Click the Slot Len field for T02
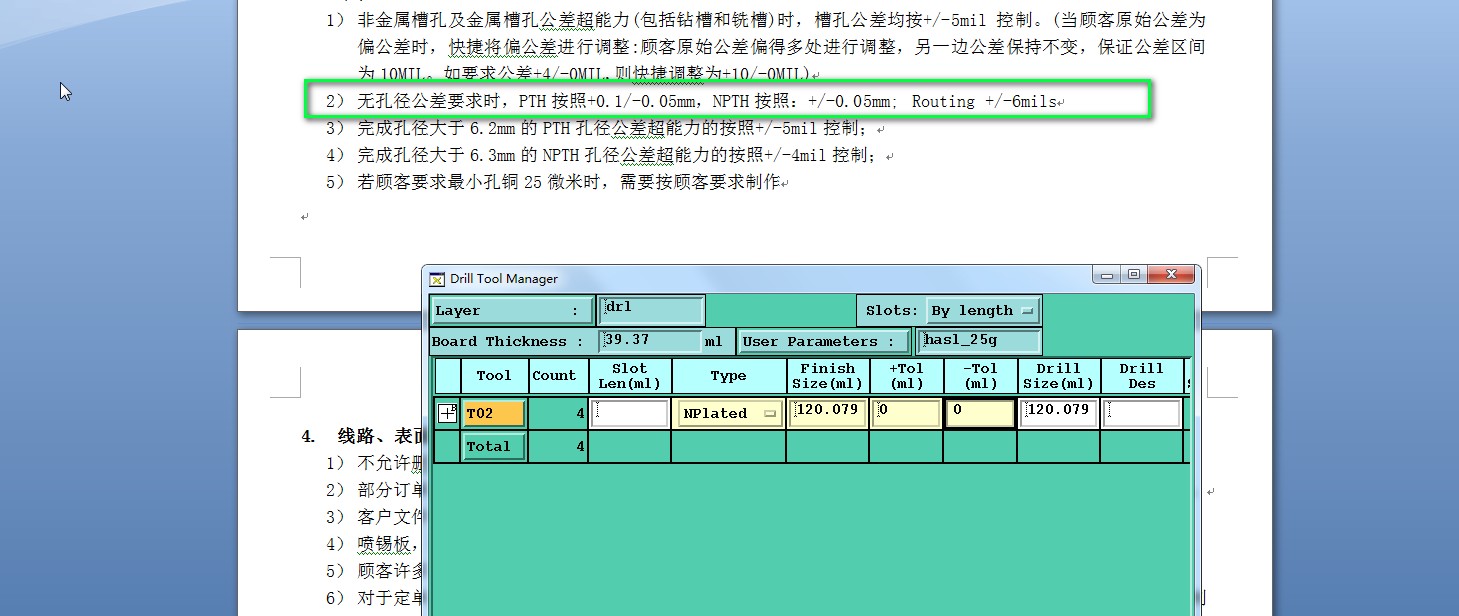Image resolution: width=1459 pixels, height=616 pixels. (630, 413)
